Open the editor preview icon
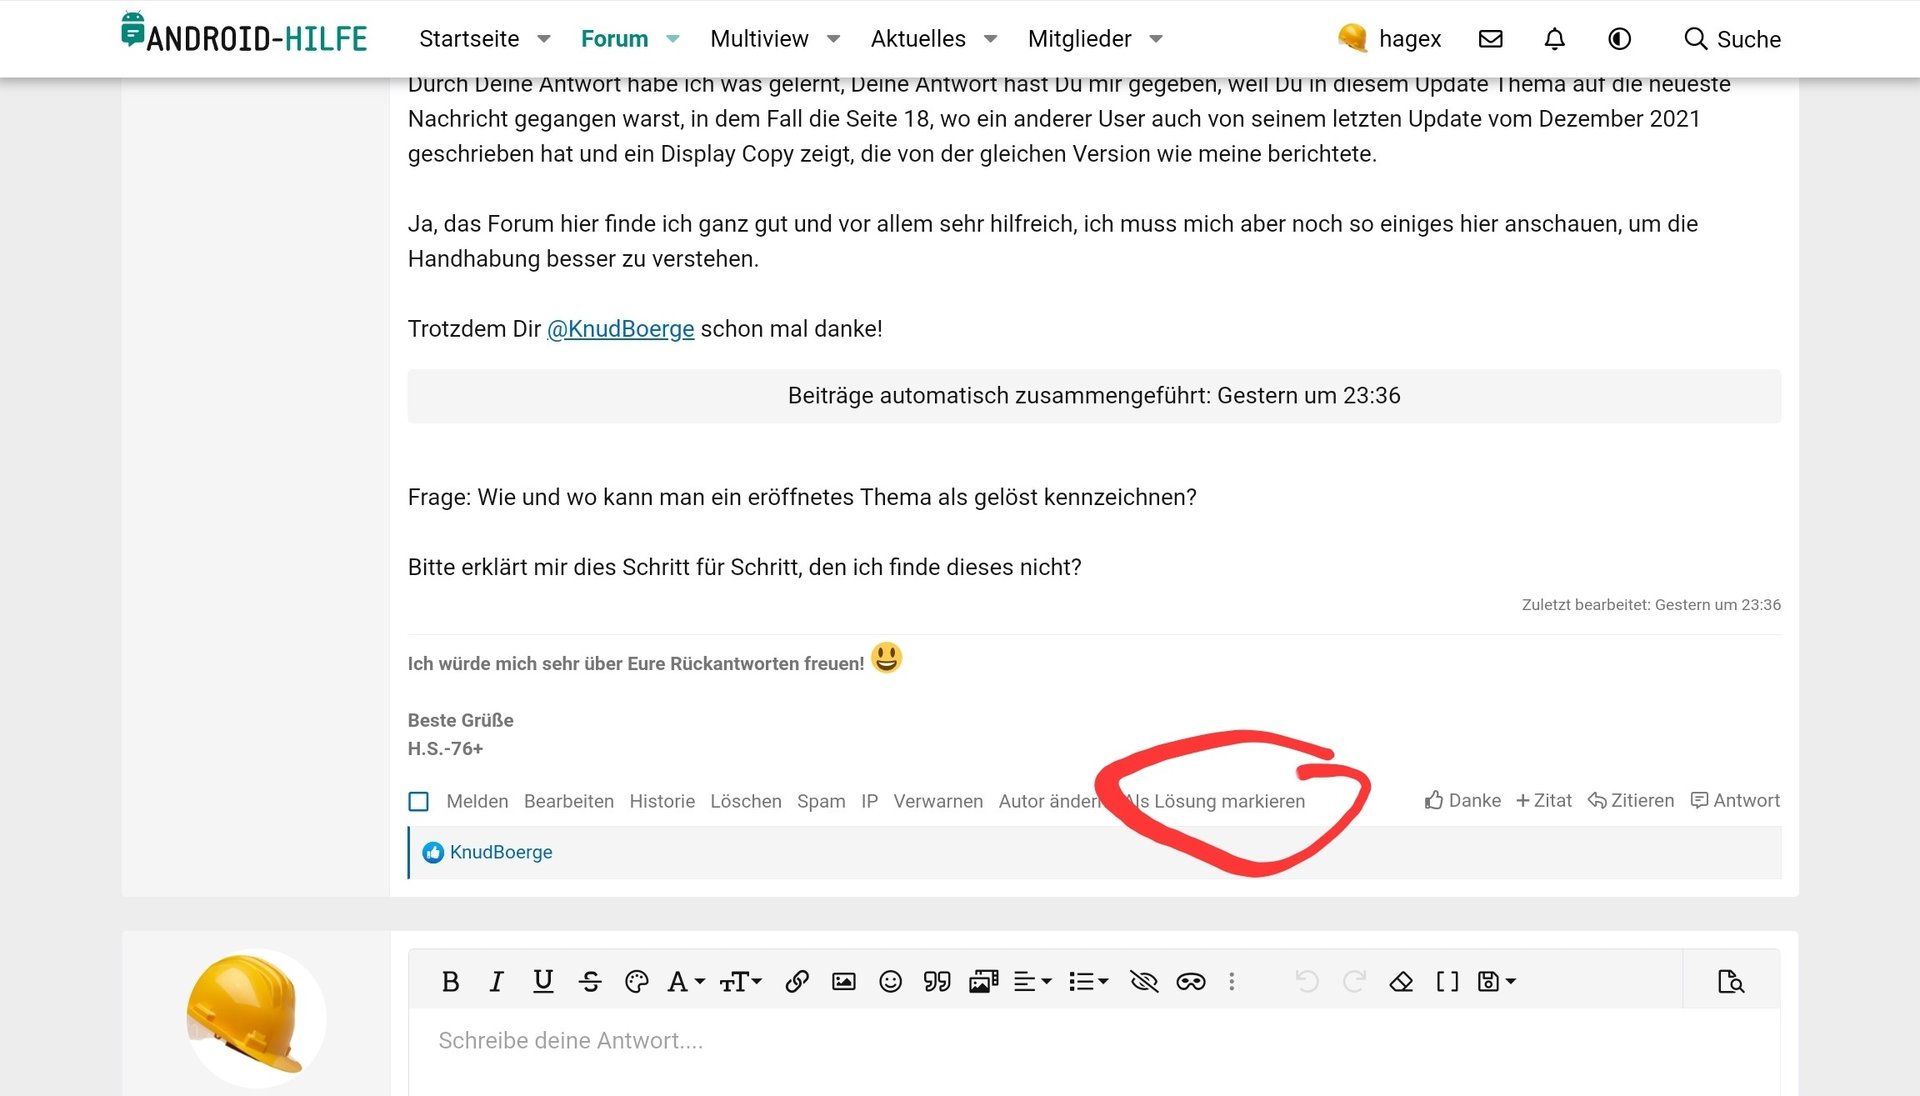Screen dimensions: 1920x1096 pos(1730,982)
